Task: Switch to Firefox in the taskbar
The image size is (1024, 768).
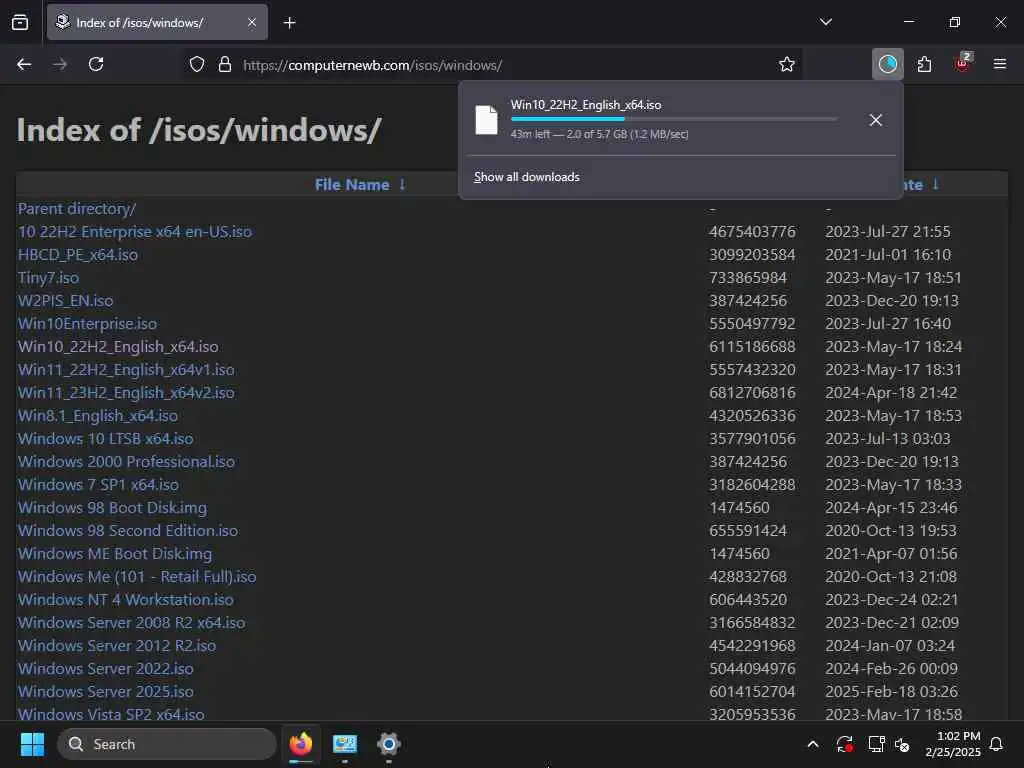Action: [x=301, y=744]
